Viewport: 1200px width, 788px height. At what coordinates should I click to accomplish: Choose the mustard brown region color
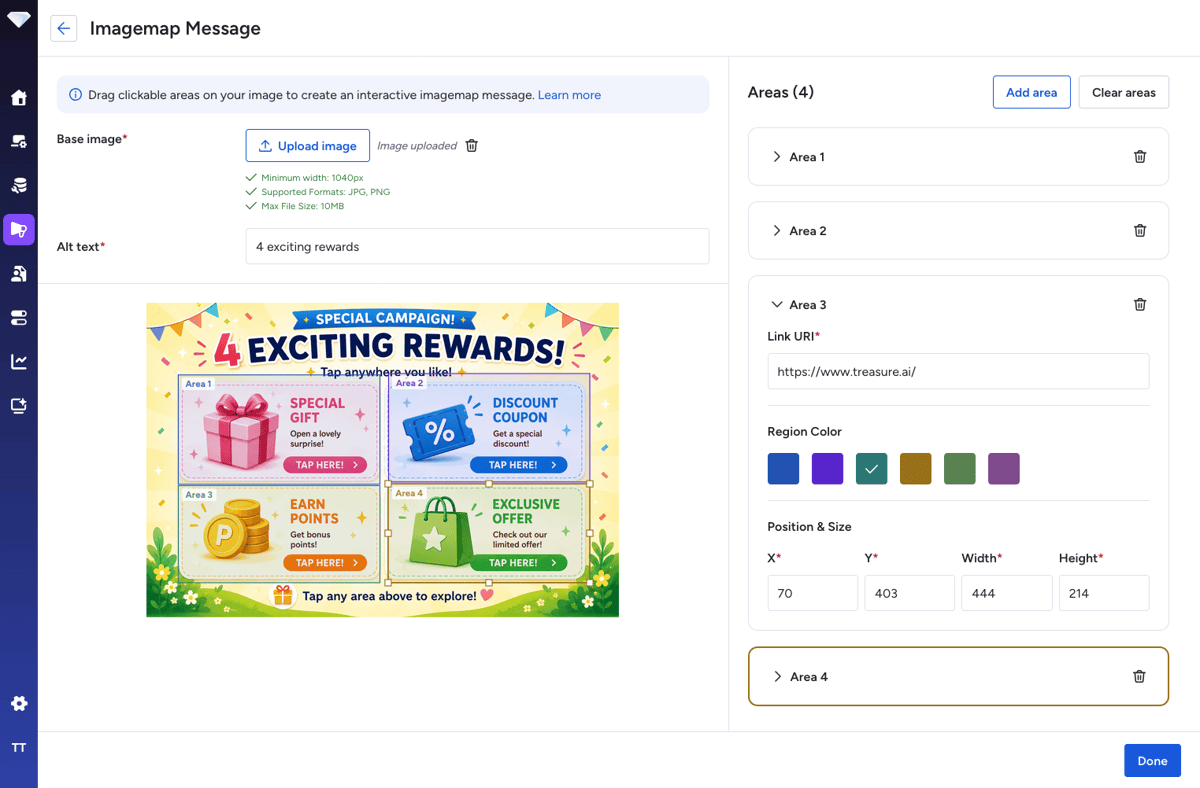(915, 468)
